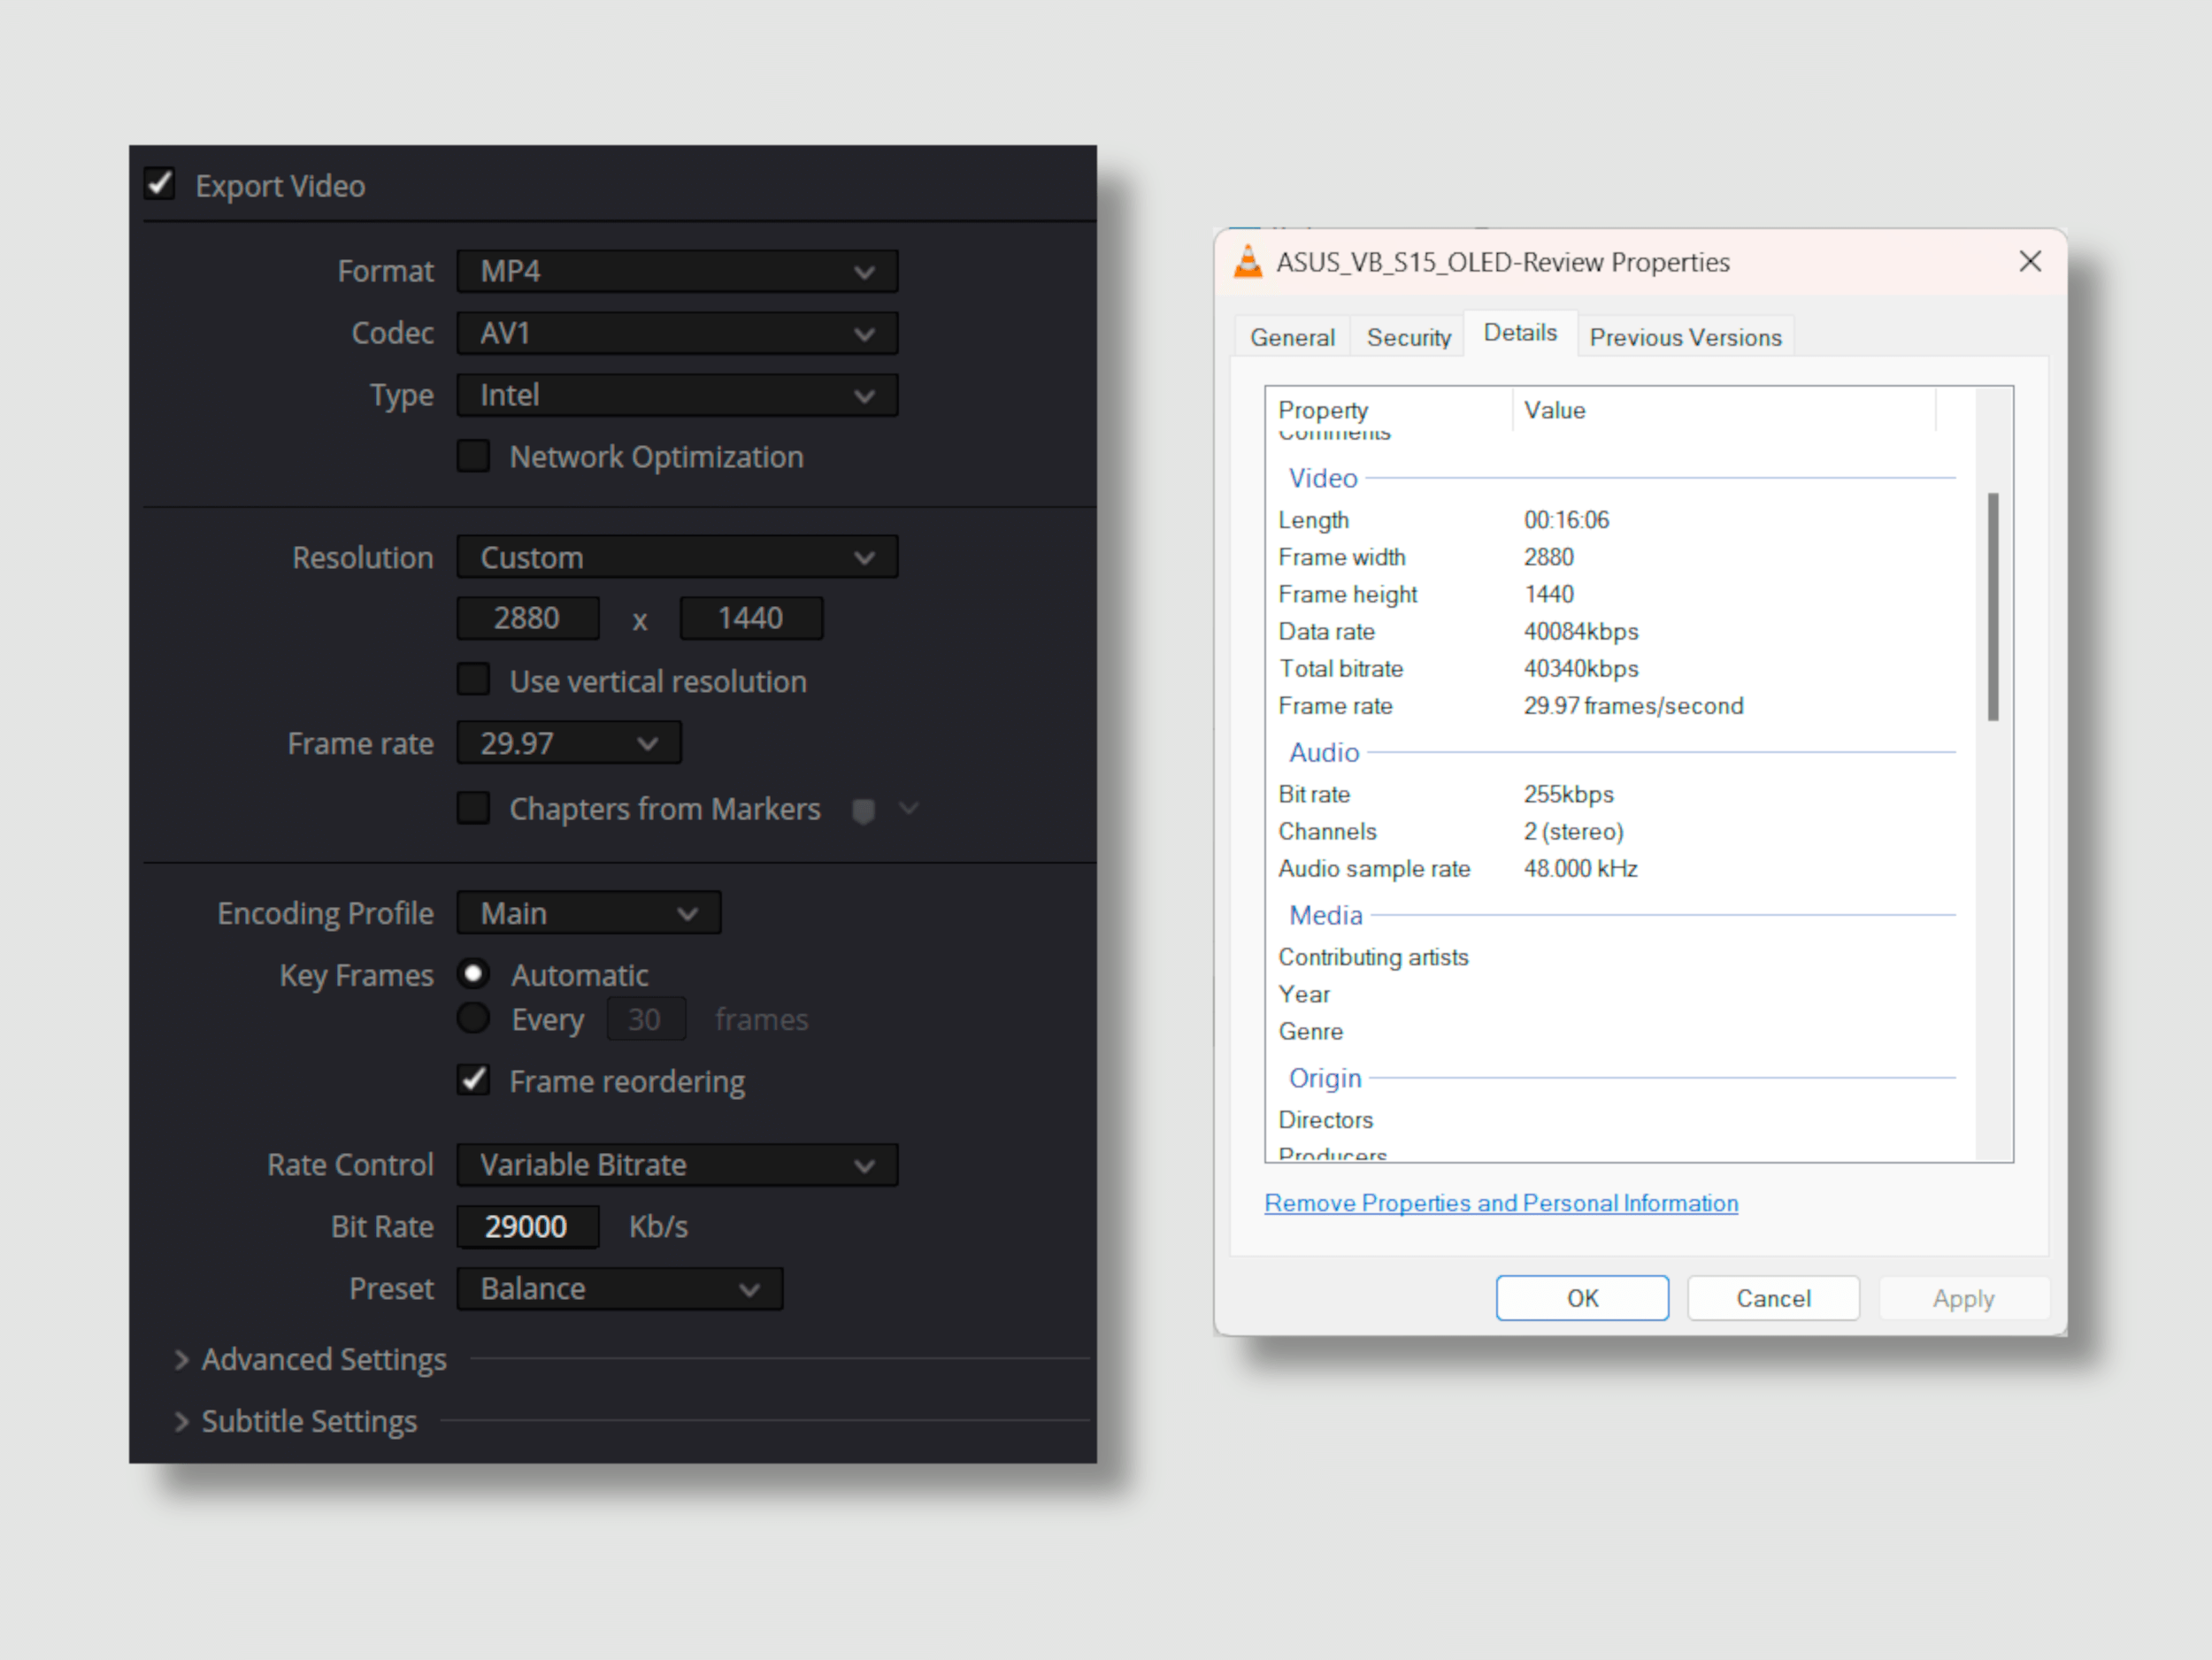Image resolution: width=2212 pixels, height=1660 pixels.
Task: Click the Property column header
Action: [x=1390, y=410]
